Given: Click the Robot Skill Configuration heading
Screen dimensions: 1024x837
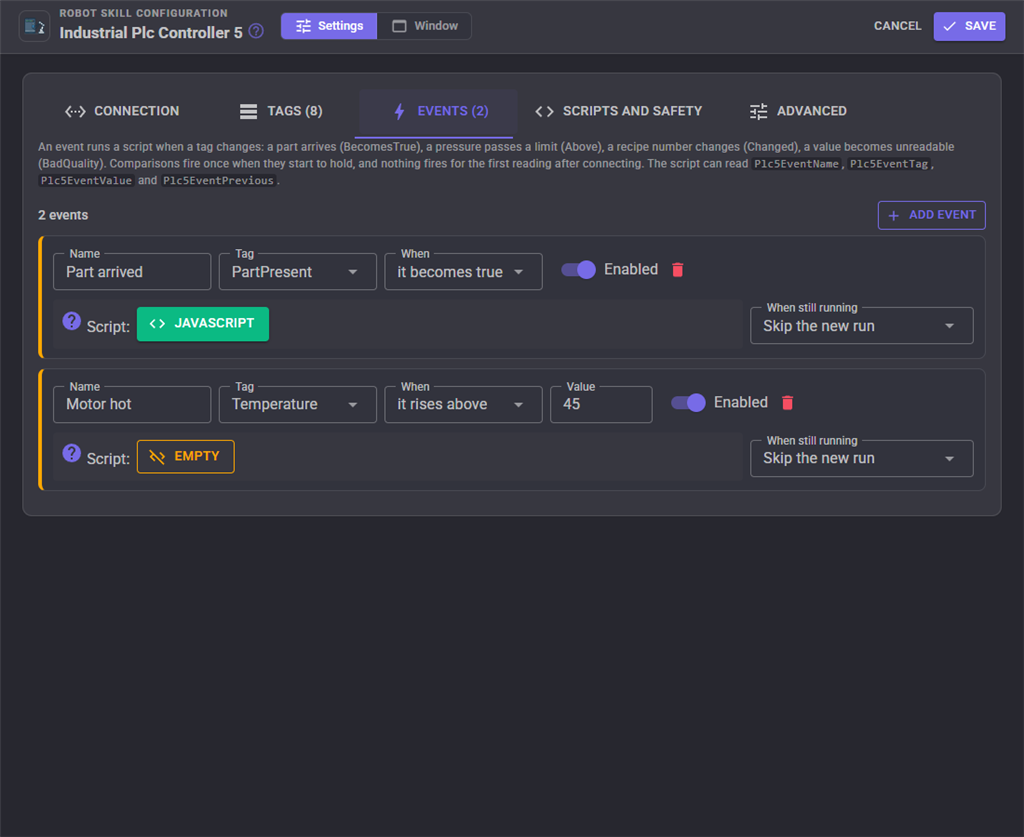Looking at the screenshot, I should coord(144,13).
